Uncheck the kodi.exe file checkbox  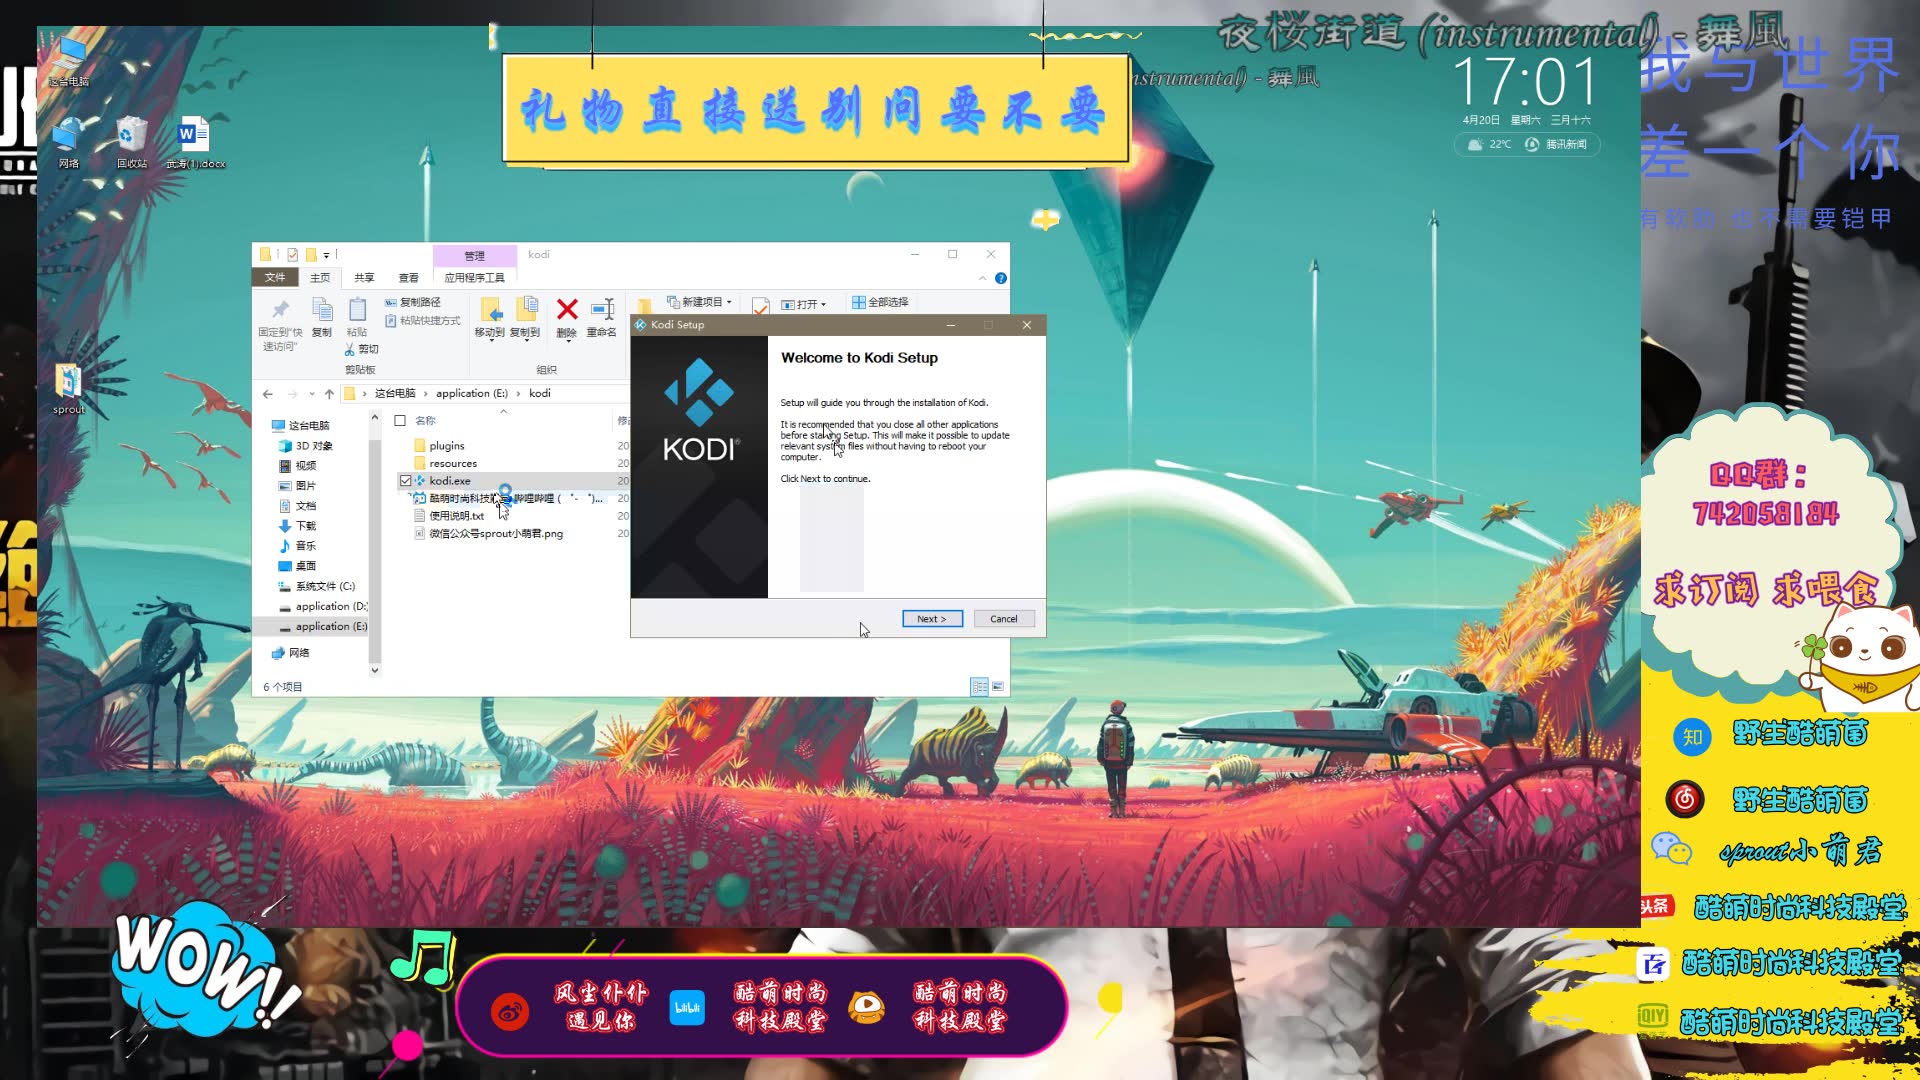coord(405,481)
